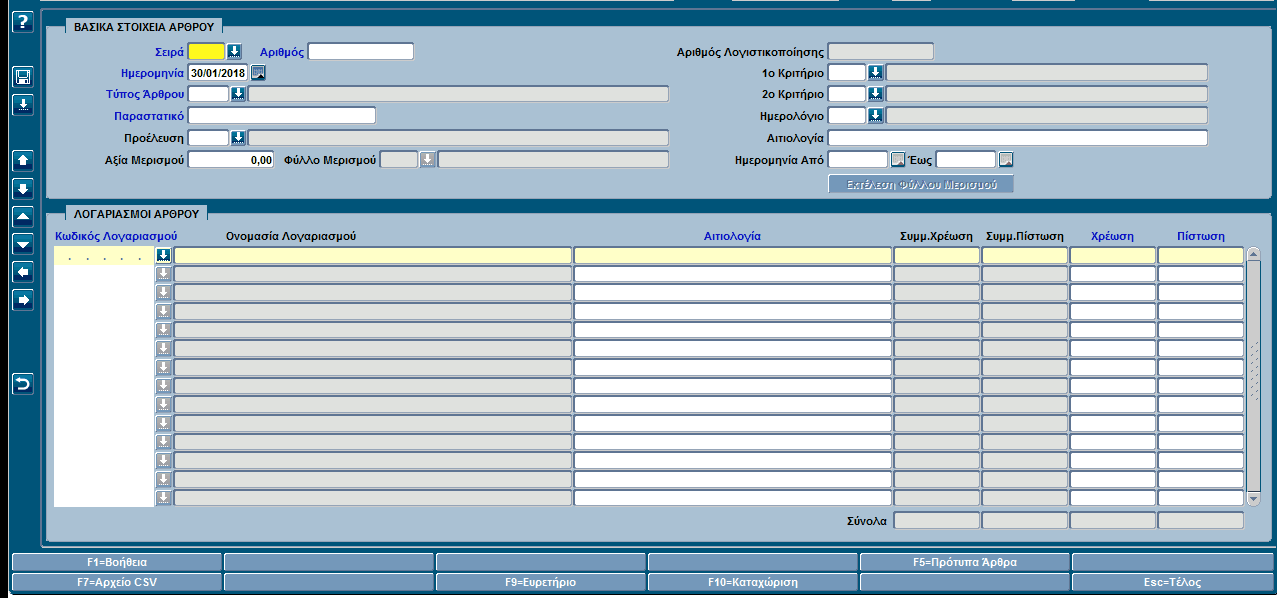
Task: Click the left arrow sidebar icon
Action: click(x=23, y=271)
